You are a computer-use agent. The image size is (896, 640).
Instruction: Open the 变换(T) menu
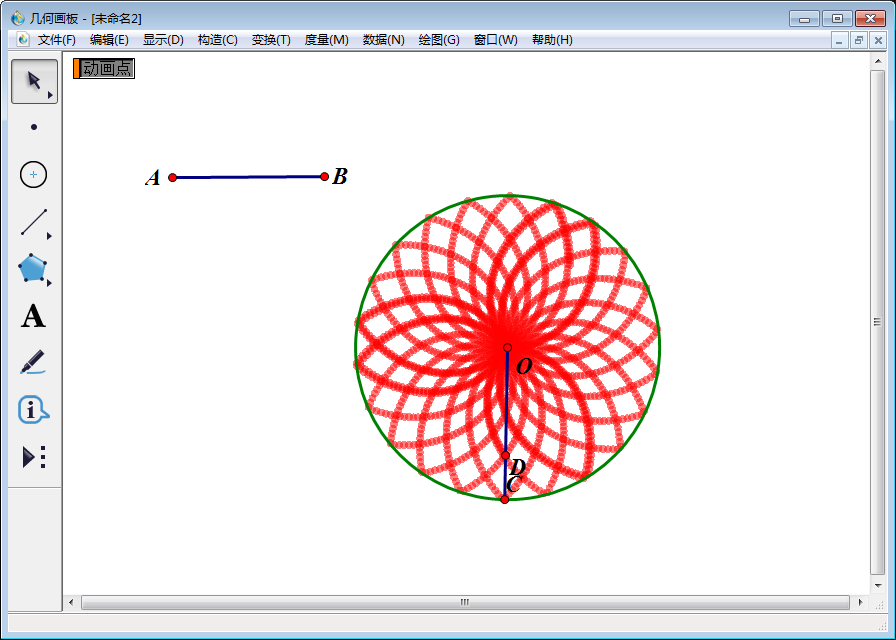coord(271,40)
